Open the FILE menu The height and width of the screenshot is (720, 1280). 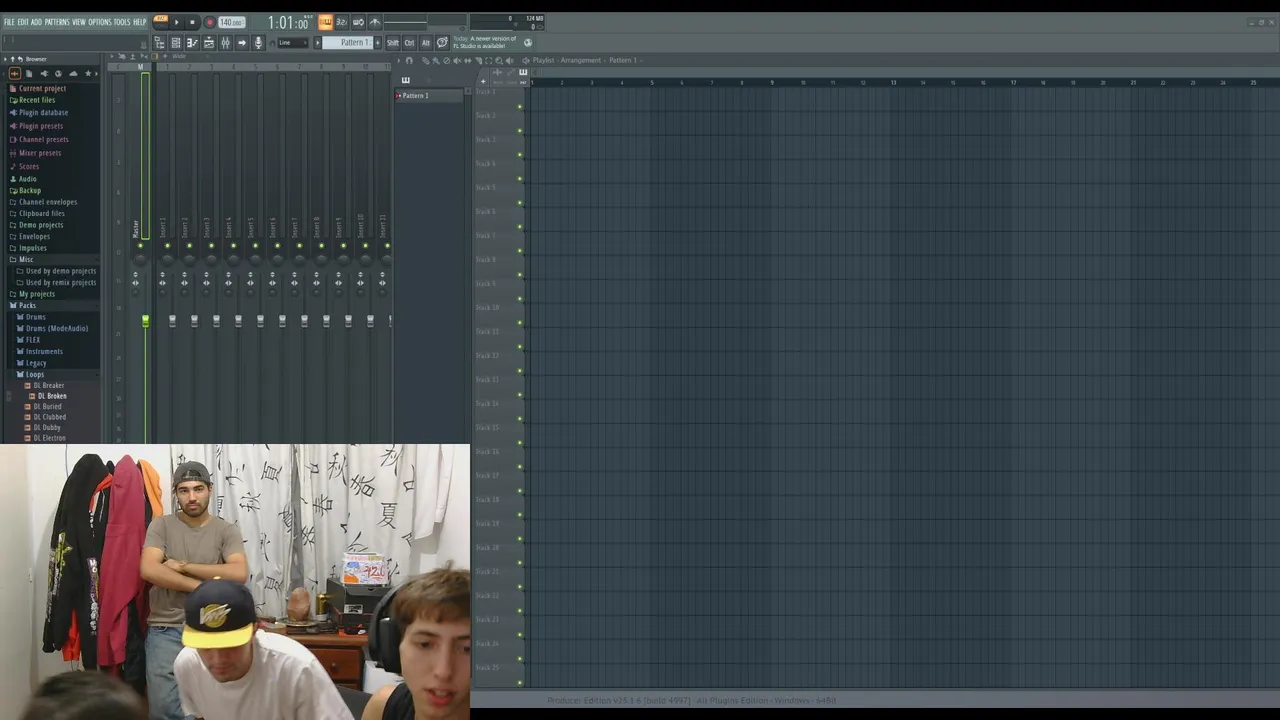point(9,22)
